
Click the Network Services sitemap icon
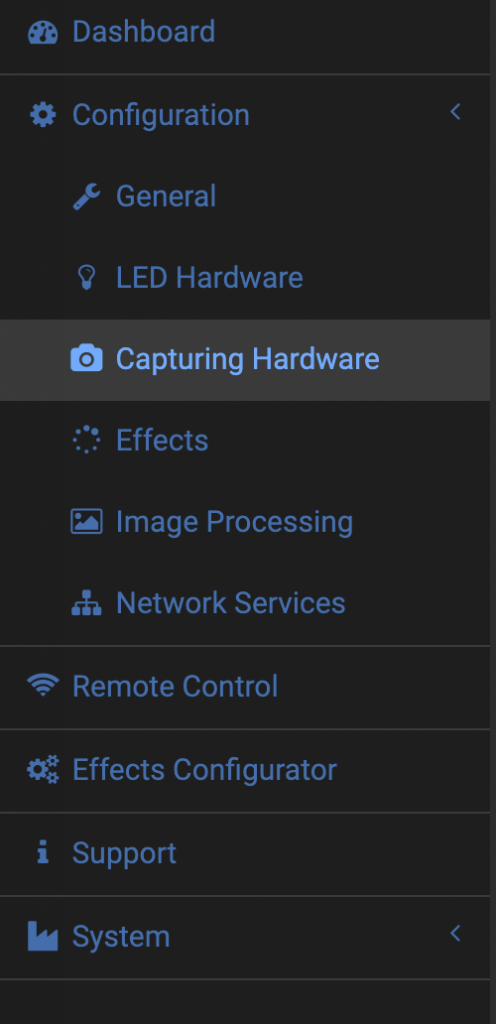[x=86, y=603]
